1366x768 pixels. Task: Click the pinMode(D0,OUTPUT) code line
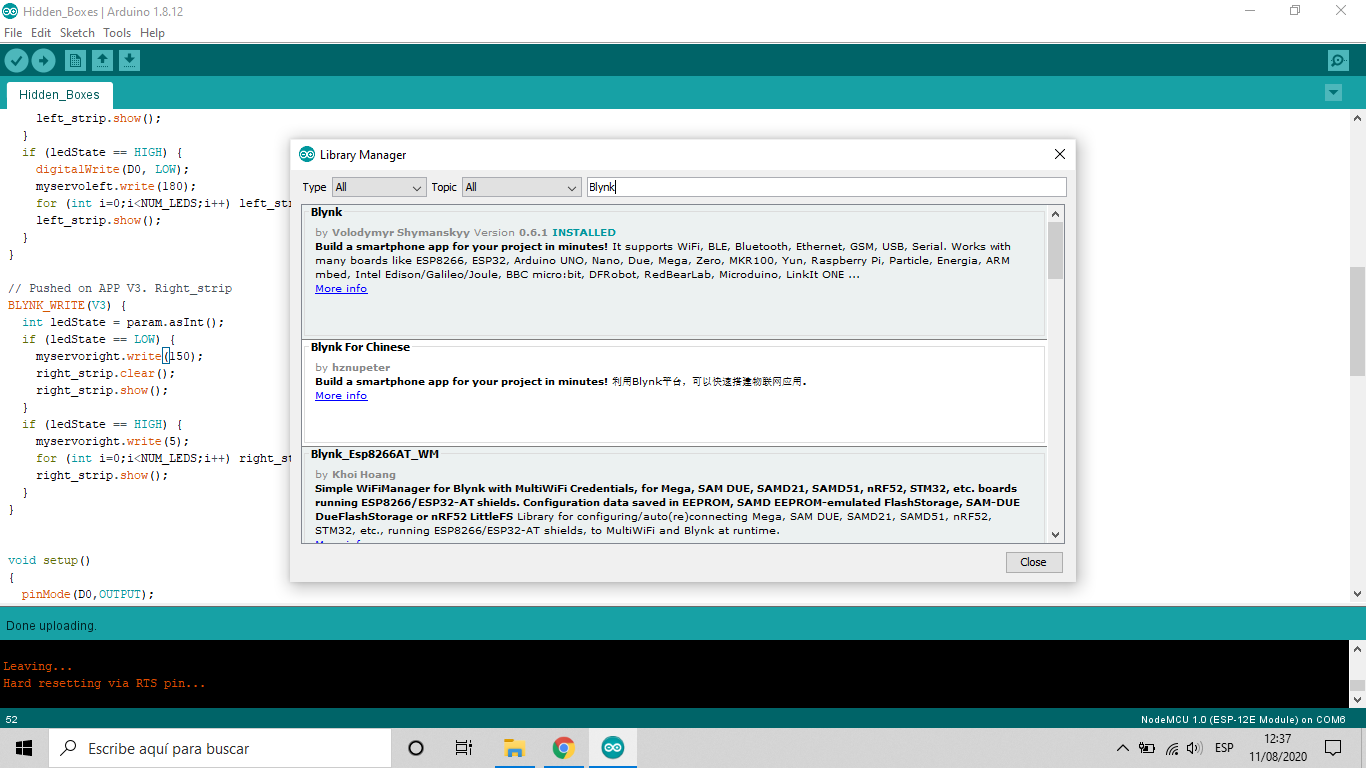88,594
